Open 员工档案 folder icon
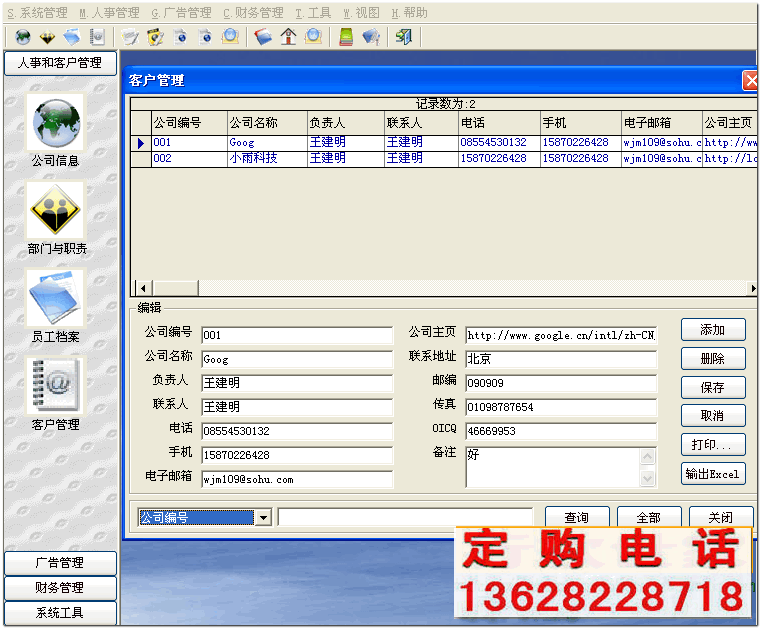 click(x=56, y=298)
